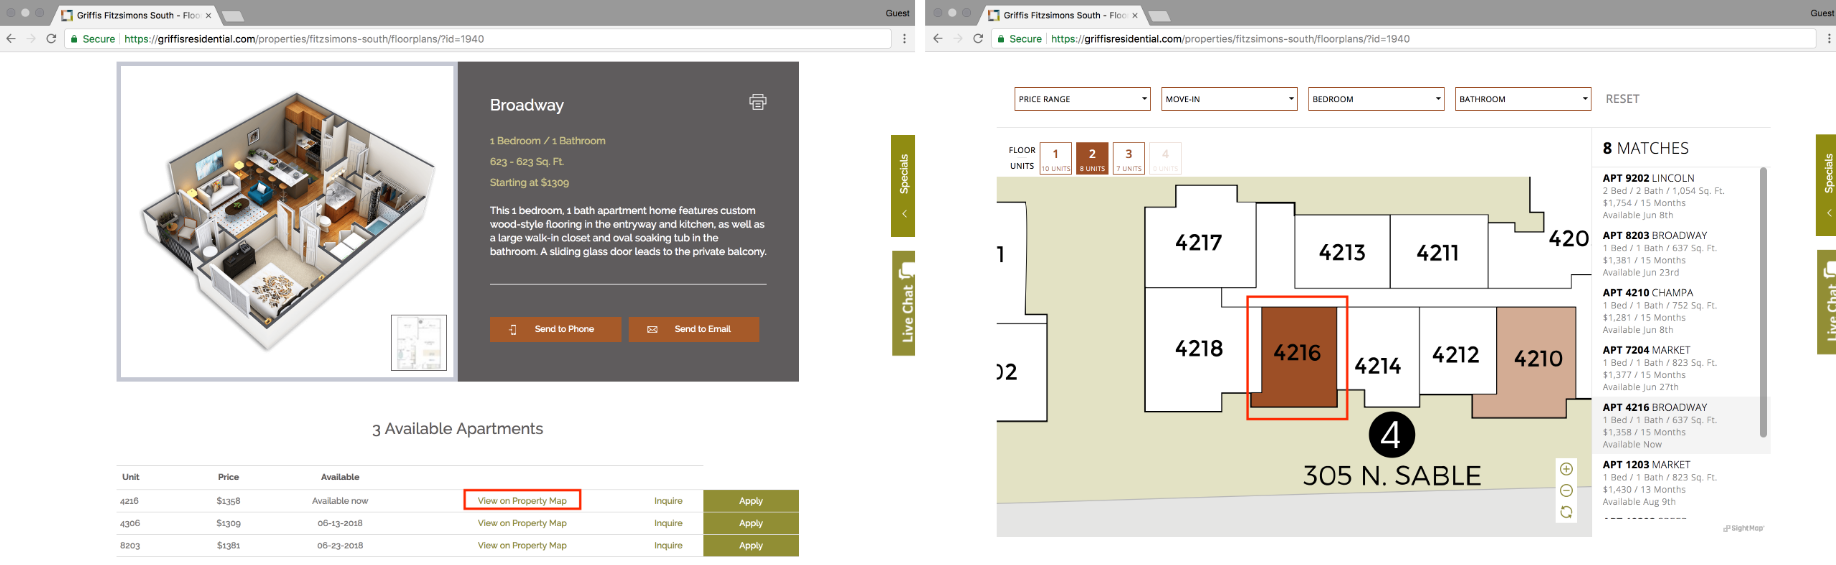
Task: Open the Live Chat side tab in the left window
Action: pyautogui.click(x=905, y=303)
